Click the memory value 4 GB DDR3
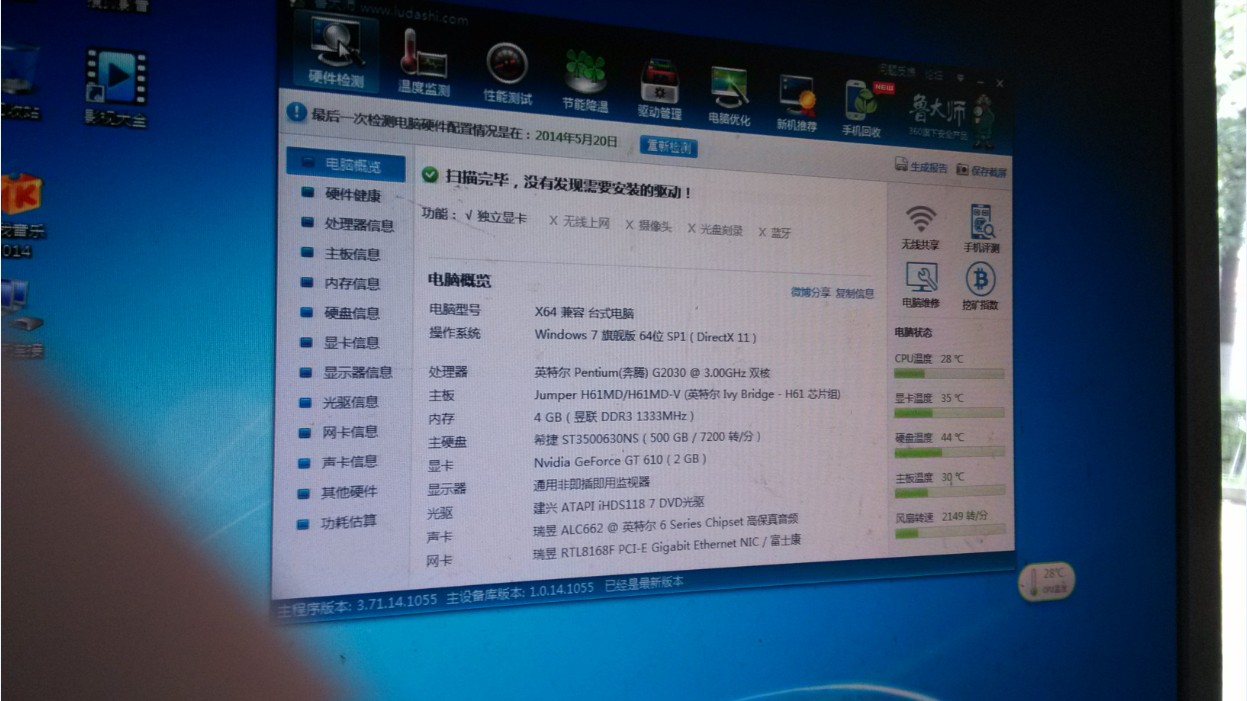The height and width of the screenshot is (701, 1247). [x=614, y=416]
